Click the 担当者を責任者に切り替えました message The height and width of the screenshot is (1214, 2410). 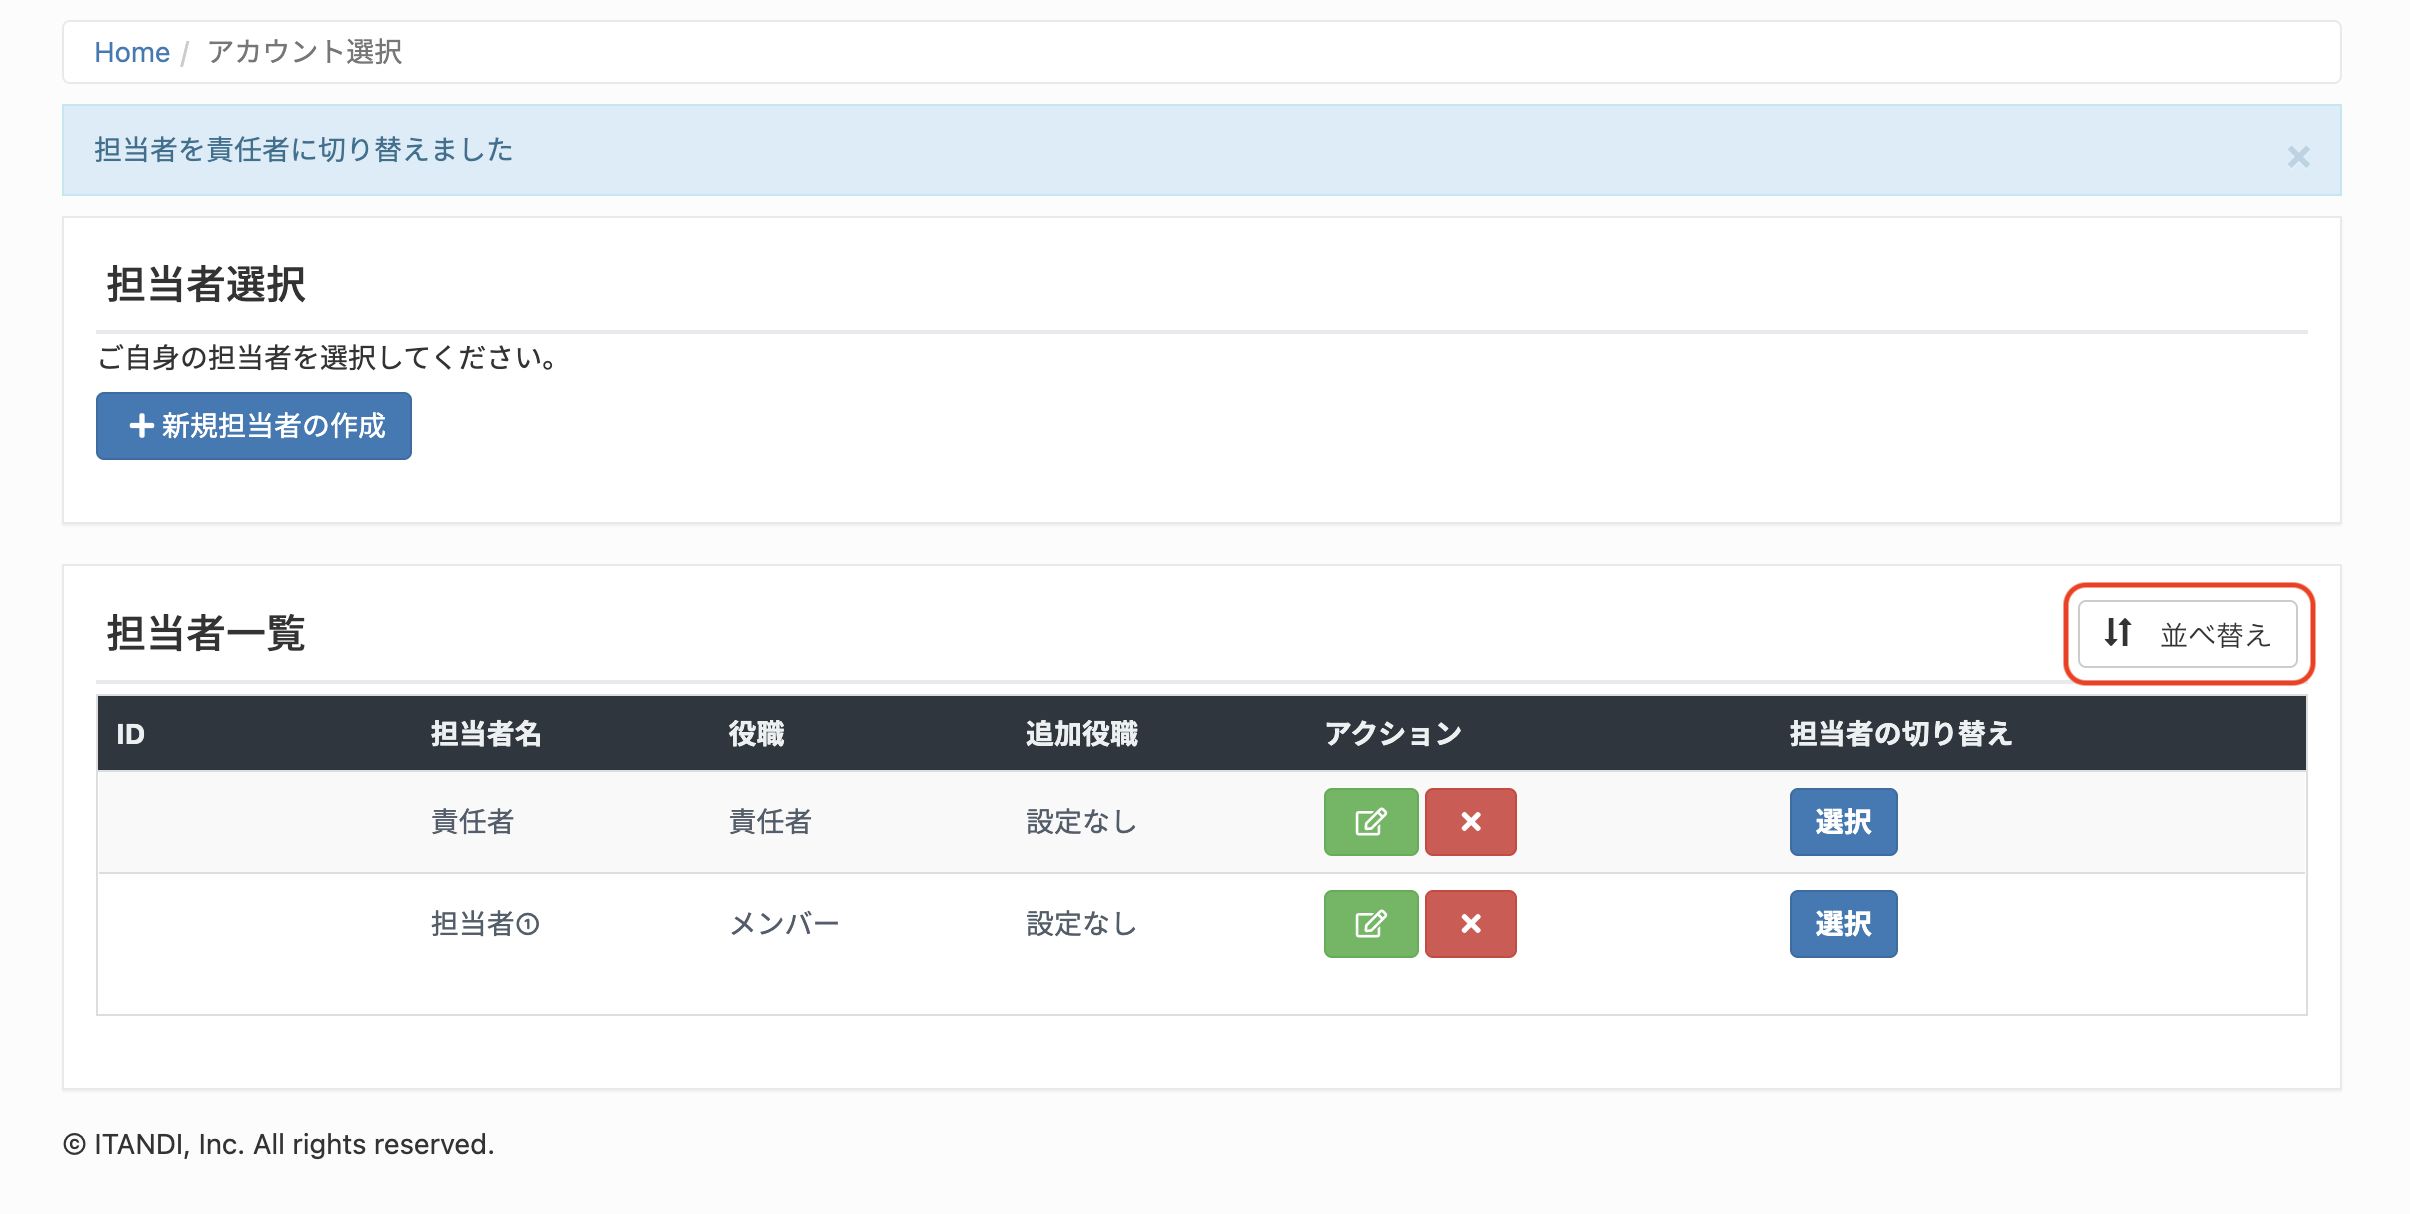(304, 150)
